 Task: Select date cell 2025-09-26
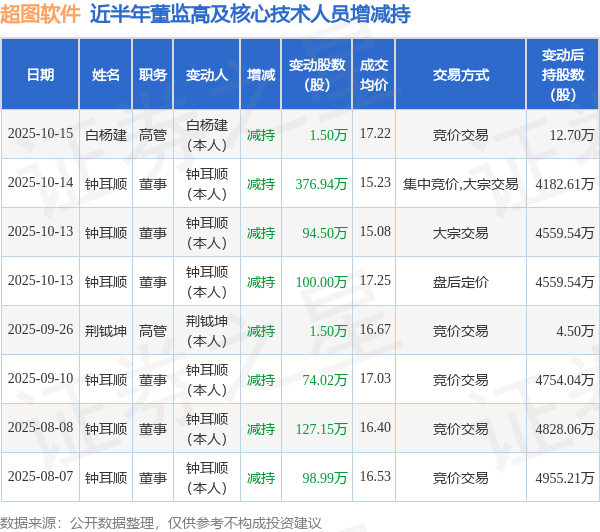[40, 330]
